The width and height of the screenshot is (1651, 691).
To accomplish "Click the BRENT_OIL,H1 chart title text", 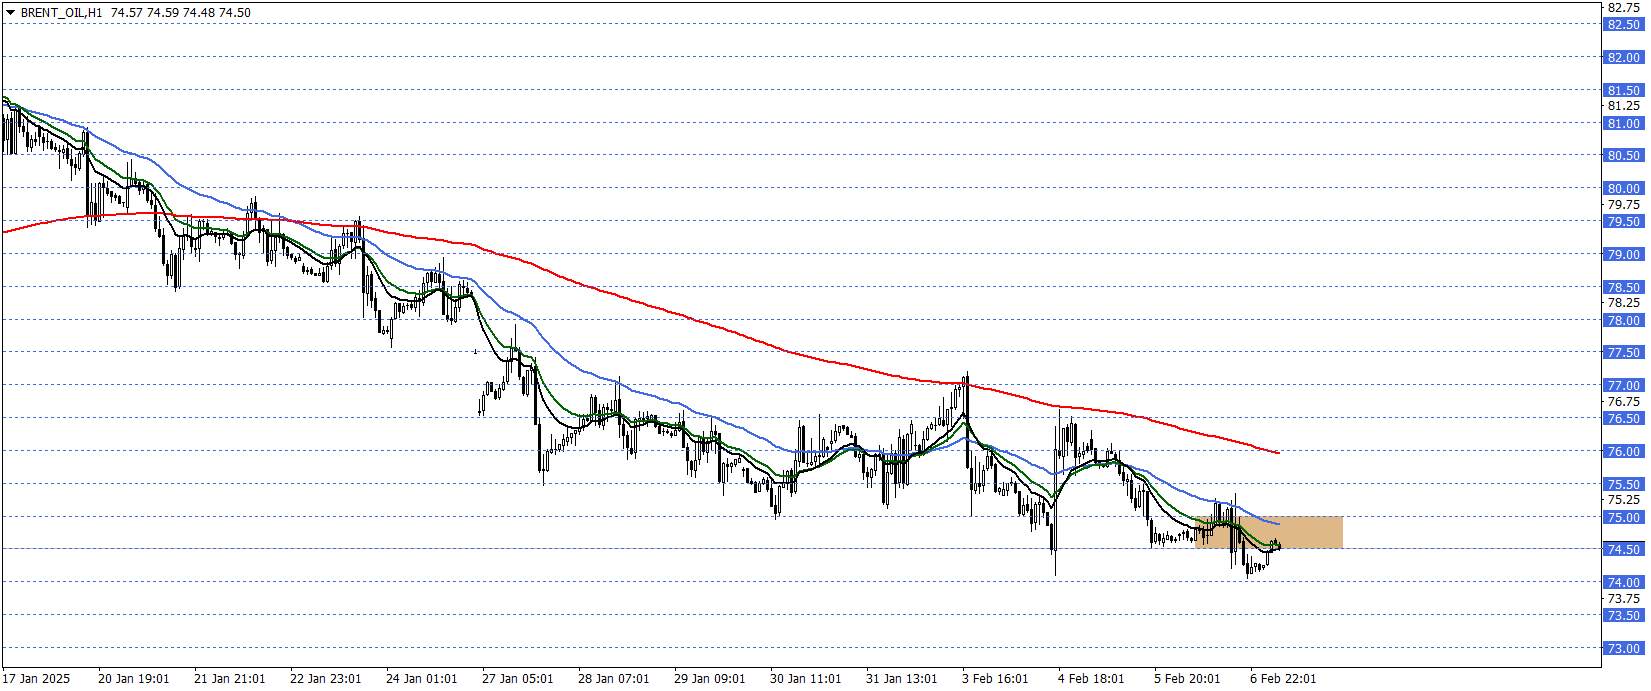I will tap(61, 13).
